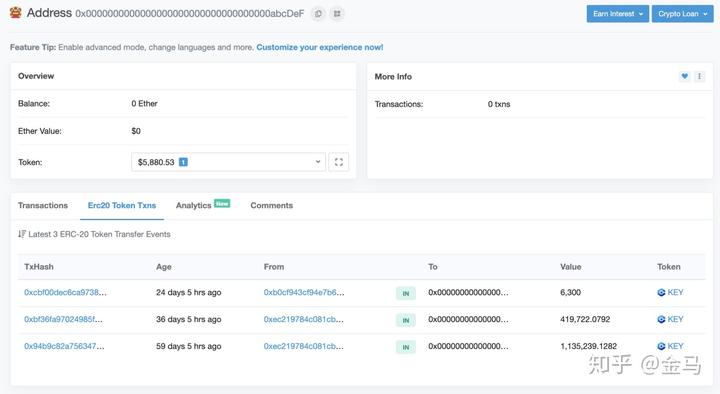The image size is (720, 394).
Task: Click KEY token icon in 6,300 row
Action: (661, 293)
